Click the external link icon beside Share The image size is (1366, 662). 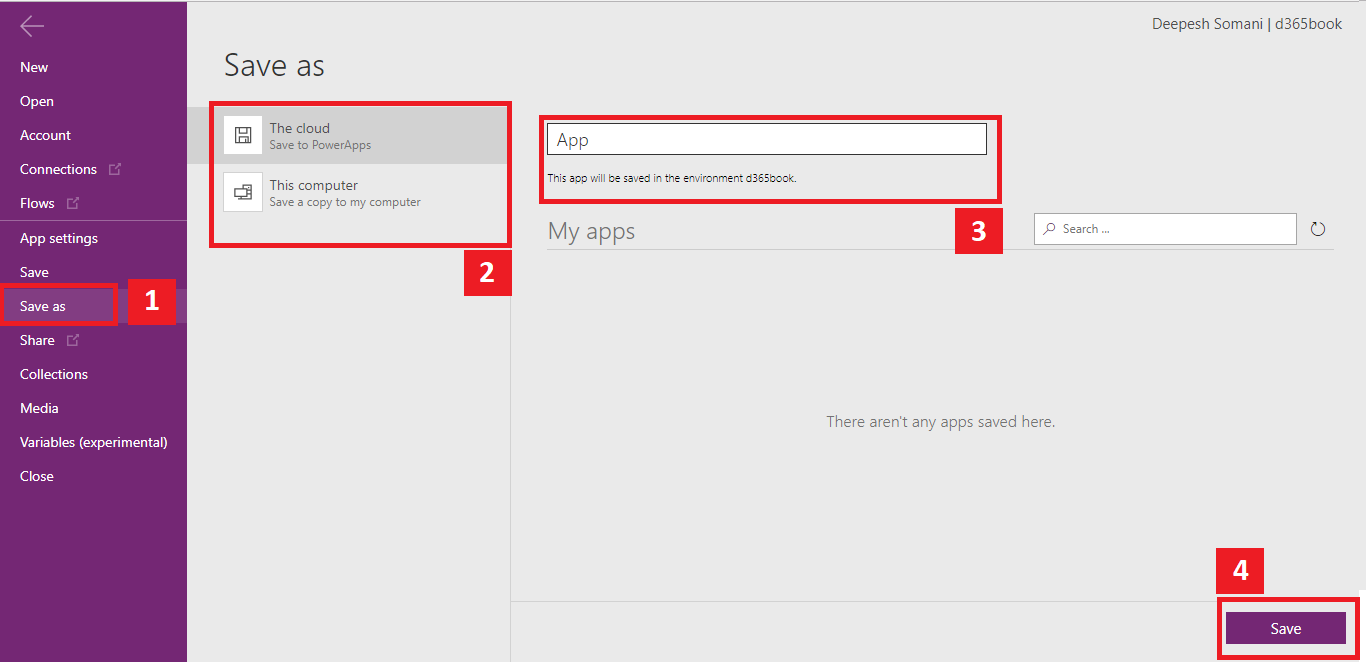click(72, 340)
